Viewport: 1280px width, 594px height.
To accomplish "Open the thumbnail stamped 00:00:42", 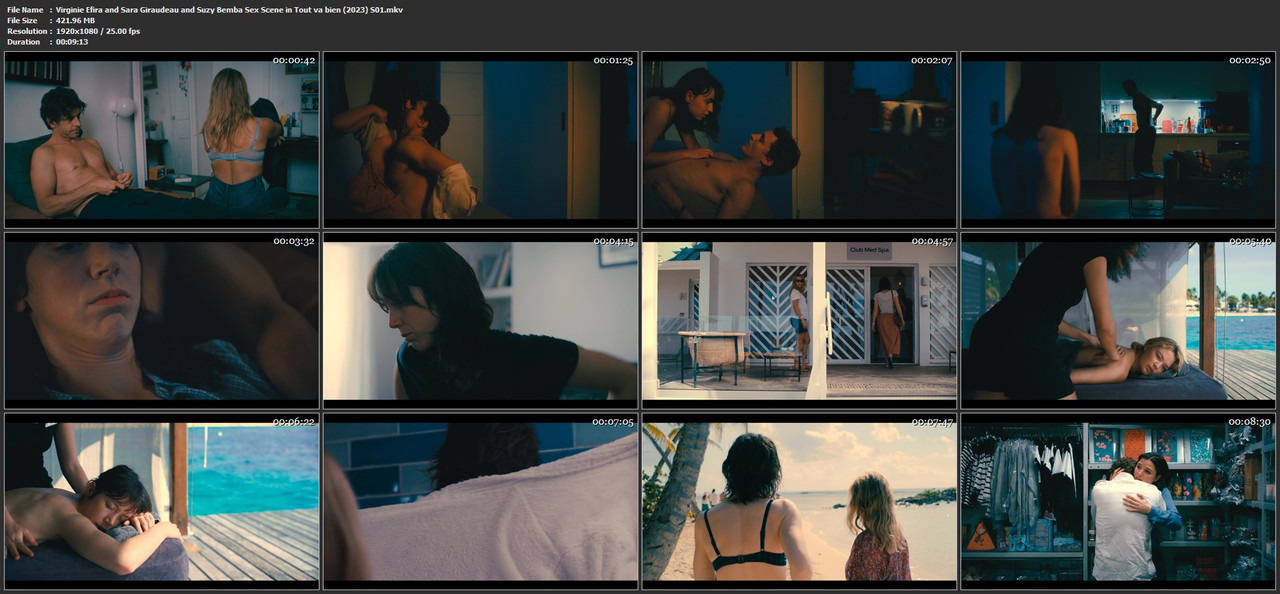I will point(162,140).
